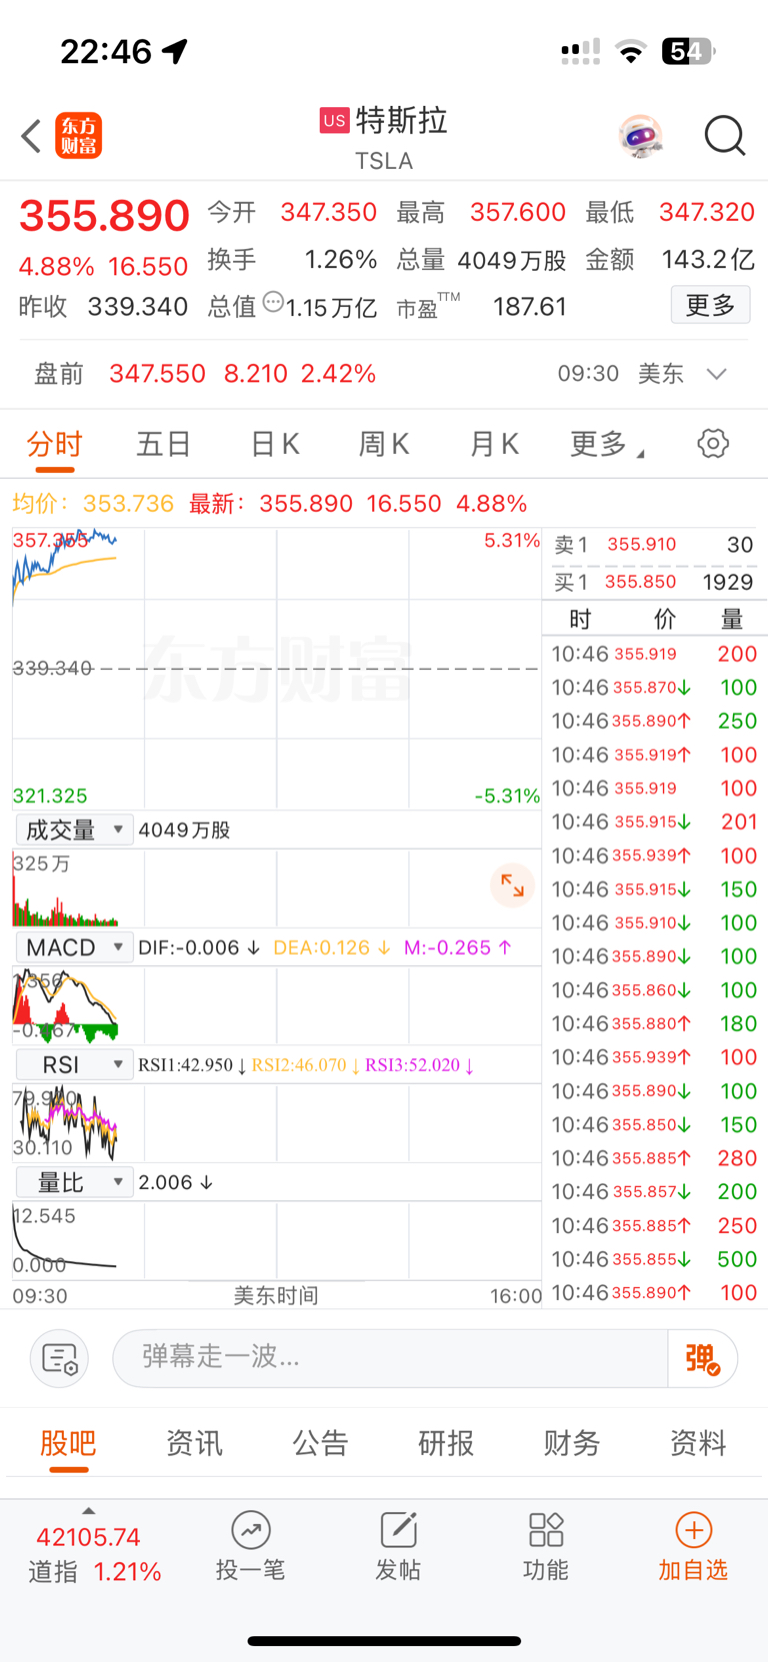Screen dimensions: 768x1663
Task: Open the 成交量 indicator dropdown
Action: click(74, 830)
